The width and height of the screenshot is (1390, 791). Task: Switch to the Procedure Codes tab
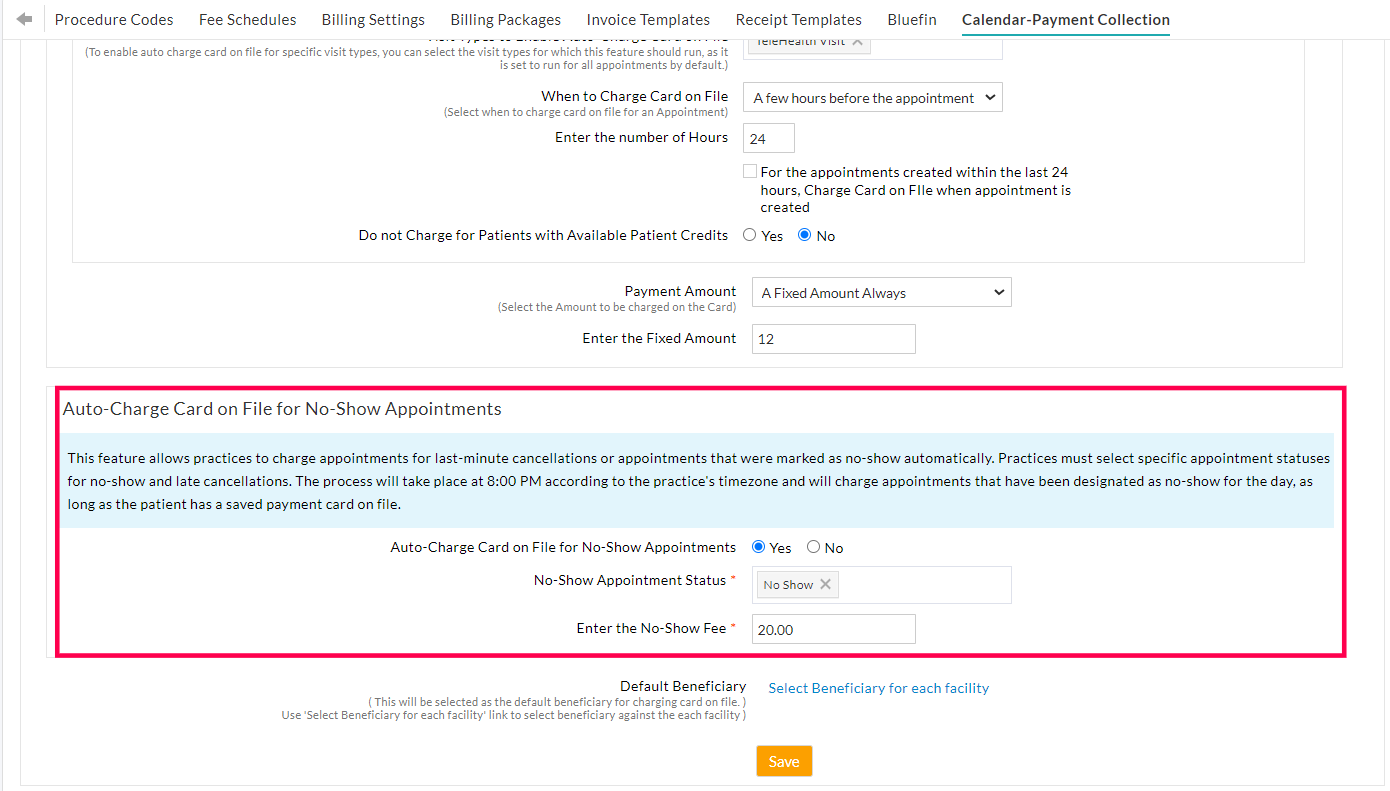(113, 19)
